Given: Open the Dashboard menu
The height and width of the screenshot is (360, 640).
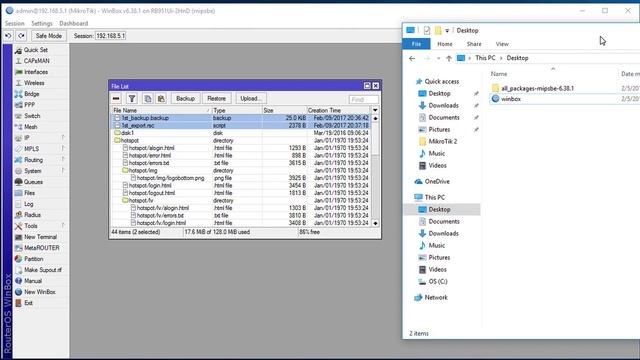Looking at the screenshot, I should click(73, 24).
